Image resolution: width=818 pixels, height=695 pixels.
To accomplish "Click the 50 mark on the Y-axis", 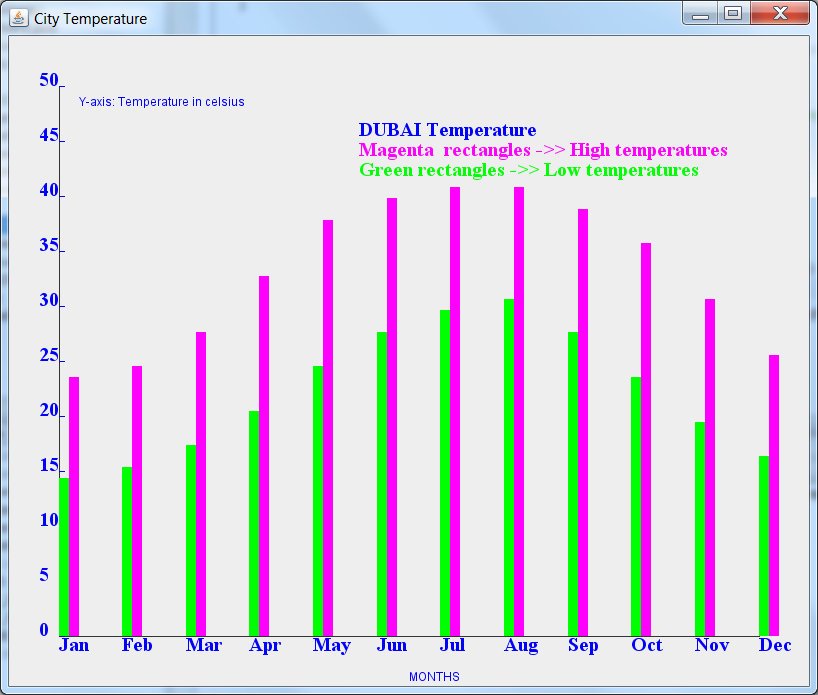I will pyautogui.click(x=50, y=80).
